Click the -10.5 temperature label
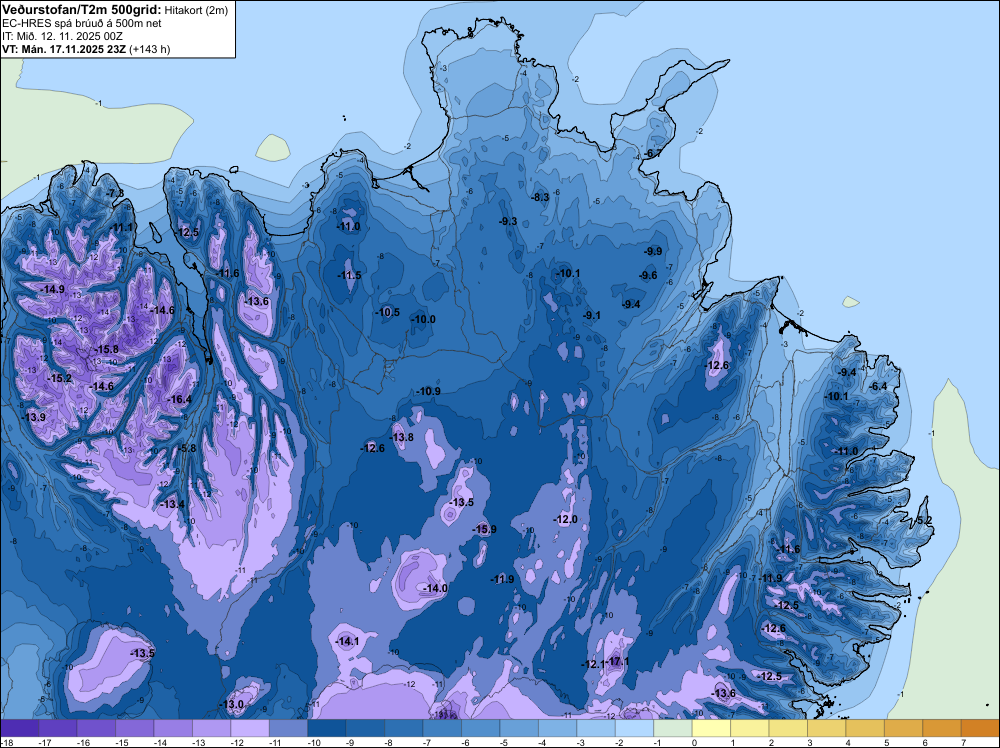Image resolution: width=1000 pixels, height=748 pixels. [x=388, y=312]
